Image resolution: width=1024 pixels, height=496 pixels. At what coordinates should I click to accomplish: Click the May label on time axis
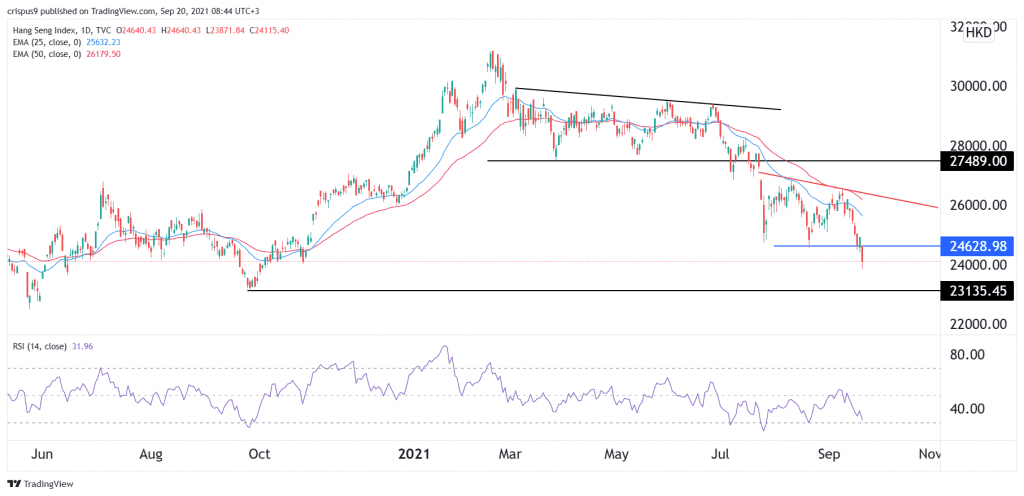click(x=618, y=453)
